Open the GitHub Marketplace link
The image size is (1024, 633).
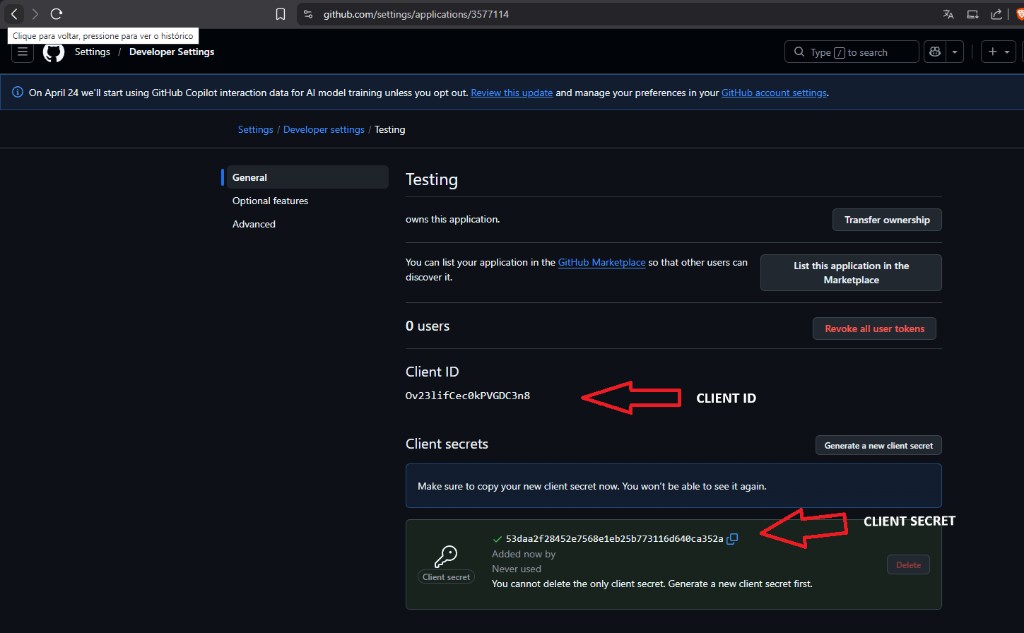point(601,262)
